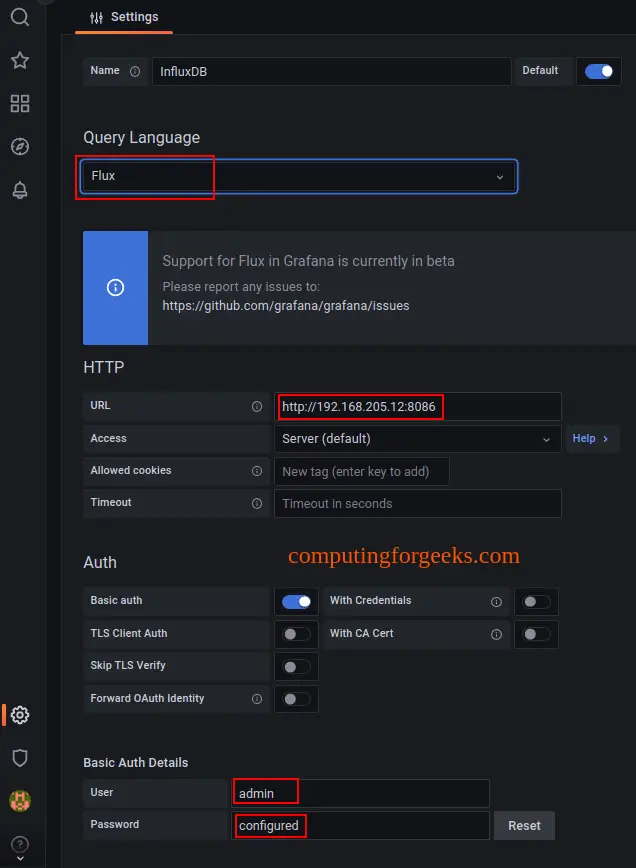The width and height of the screenshot is (636, 868).
Task: Click the Name field containing InfluxDB
Action: point(332,71)
